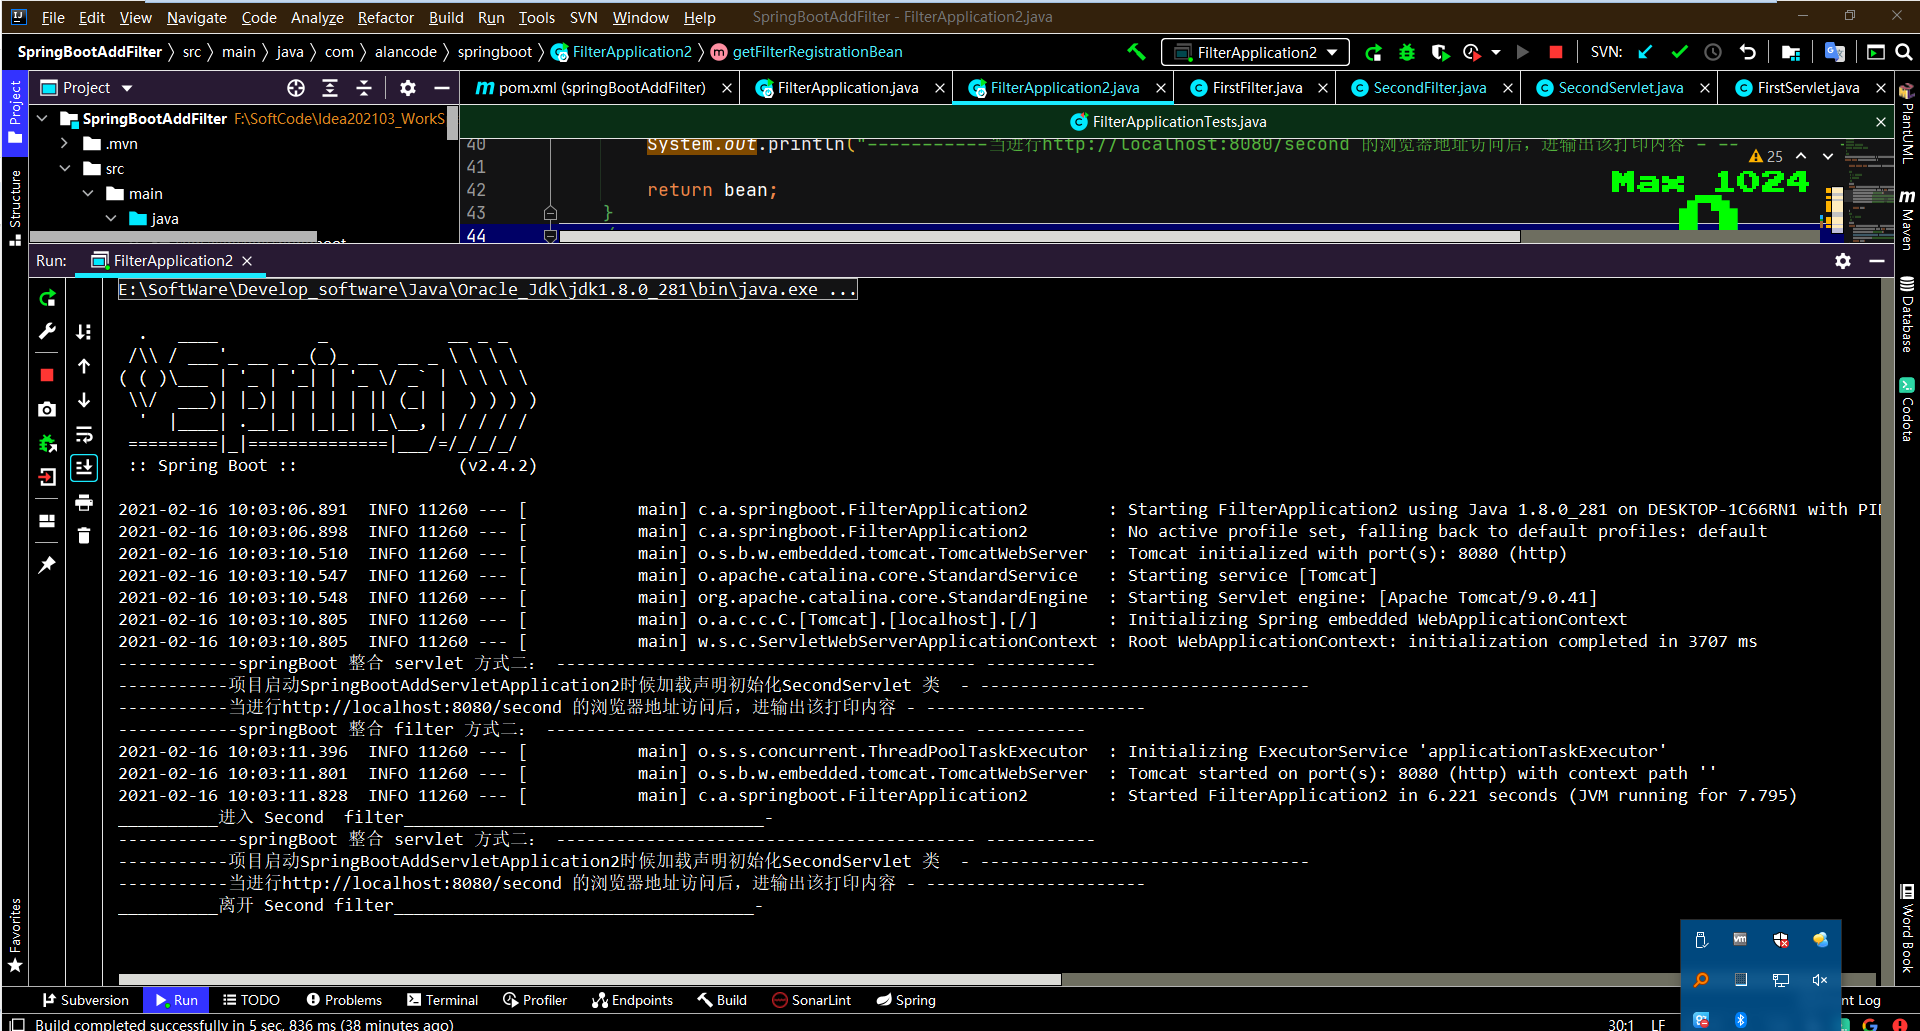The height and width of the screenshot is (1031, 1920).
Task: Pin the Run tab with the pin icon
Action: [47, 565]
